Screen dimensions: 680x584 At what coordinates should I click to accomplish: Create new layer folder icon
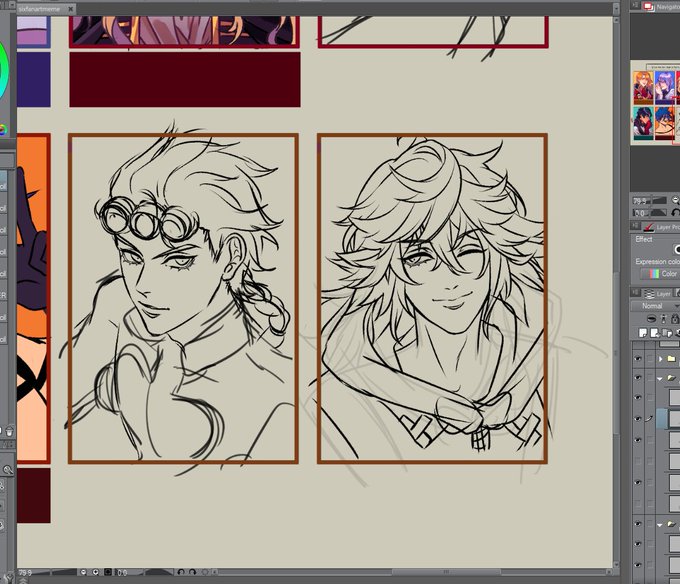pos(667,333)
